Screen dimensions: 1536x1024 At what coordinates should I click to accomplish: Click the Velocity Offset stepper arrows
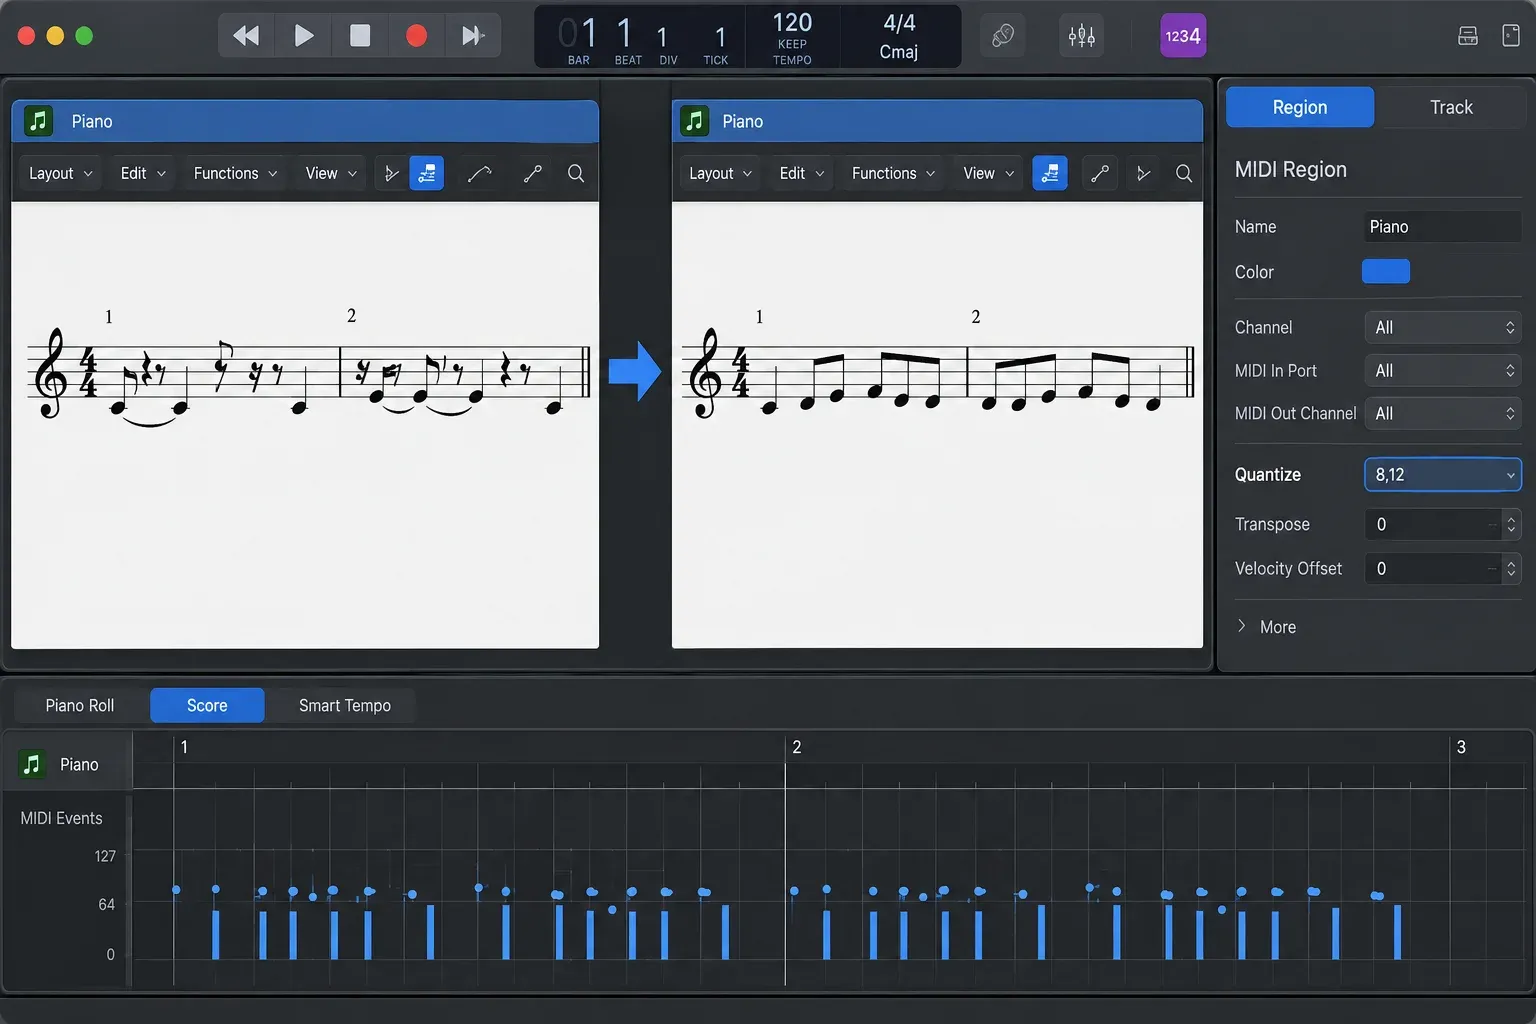[1511, 568]
